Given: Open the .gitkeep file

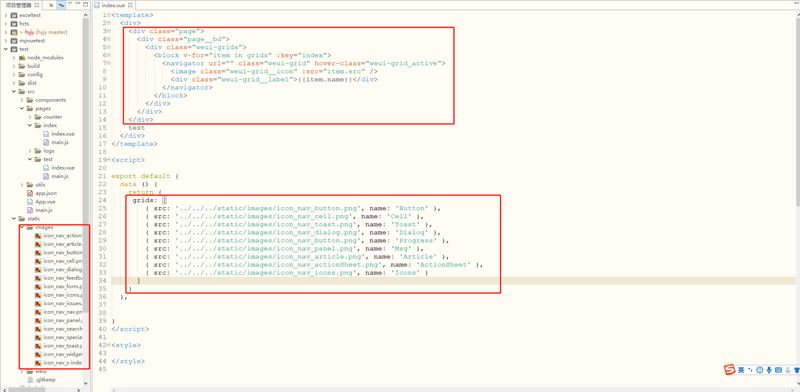Looking at the screenshot, I should point(45,379).
